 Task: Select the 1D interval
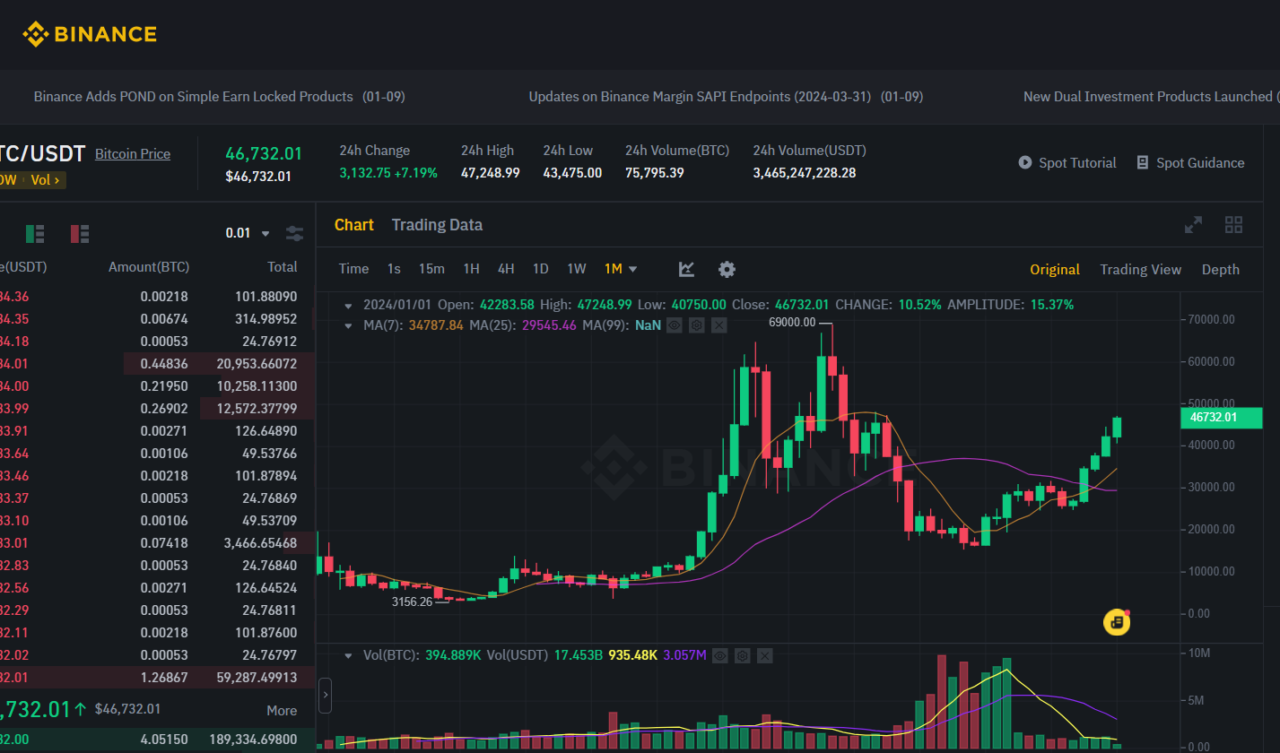click(x=540, y=269)
